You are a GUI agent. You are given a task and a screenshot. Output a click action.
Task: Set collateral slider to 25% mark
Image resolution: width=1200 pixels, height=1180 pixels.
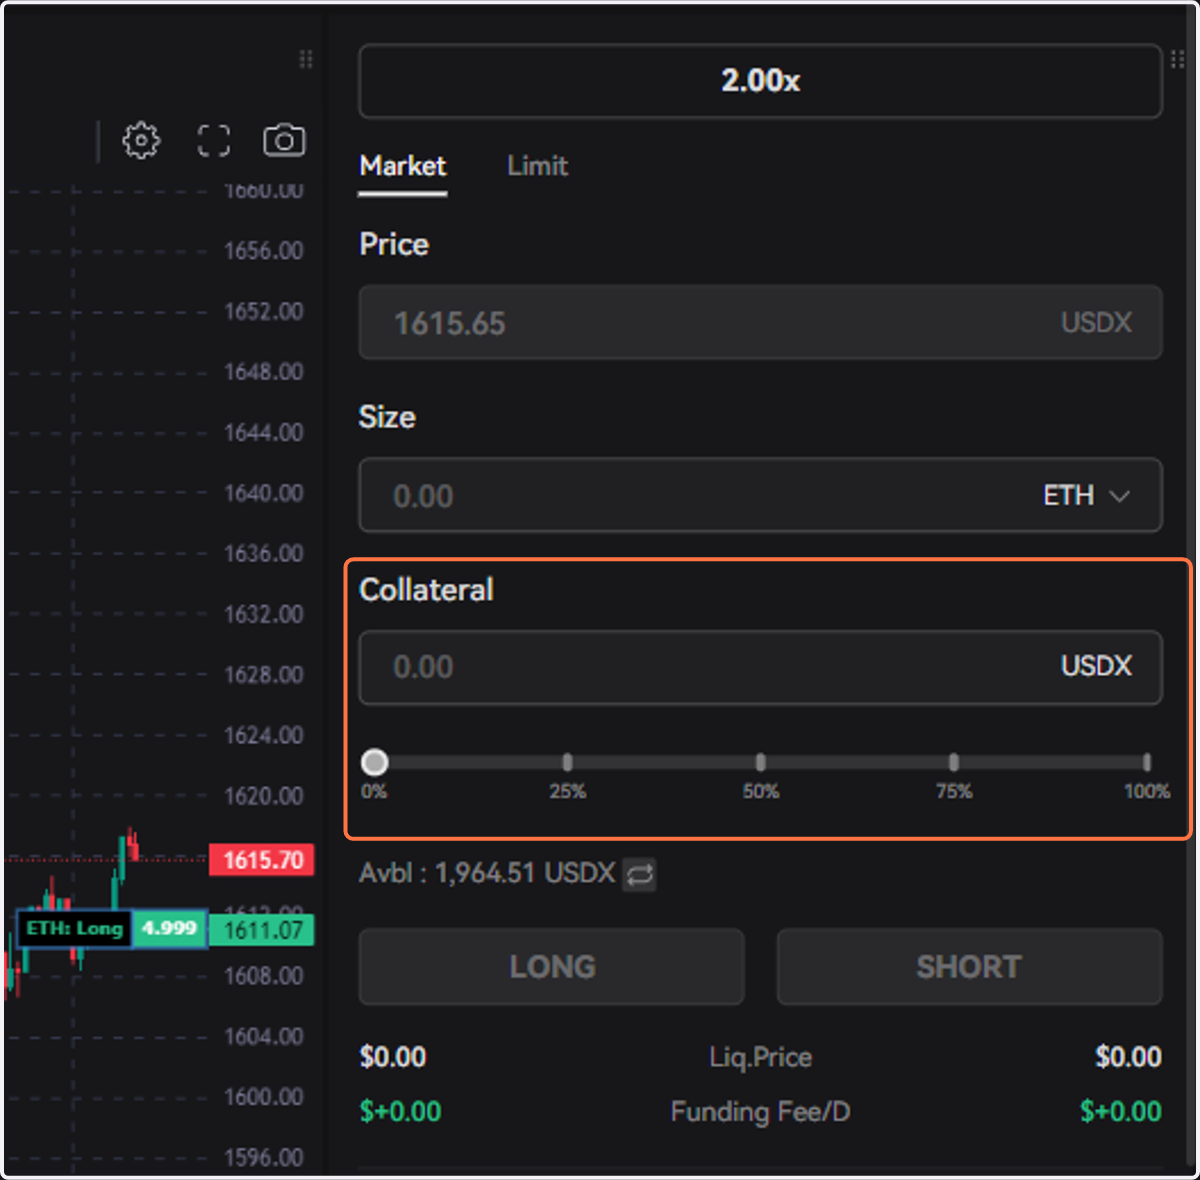(567, 763)
